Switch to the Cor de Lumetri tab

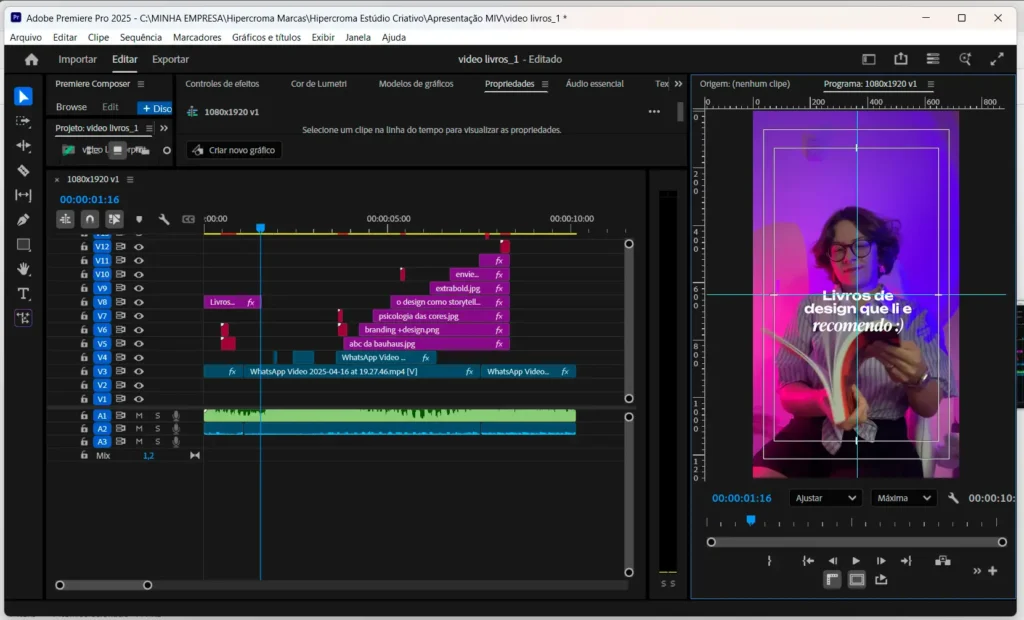coord(318,84)
